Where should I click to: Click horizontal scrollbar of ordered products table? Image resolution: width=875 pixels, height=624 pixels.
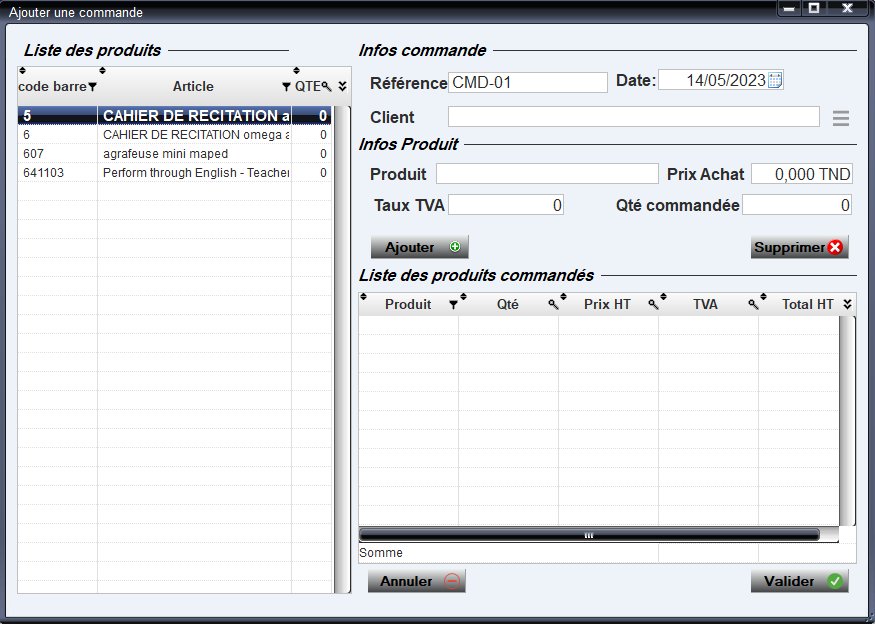(588, 535)
